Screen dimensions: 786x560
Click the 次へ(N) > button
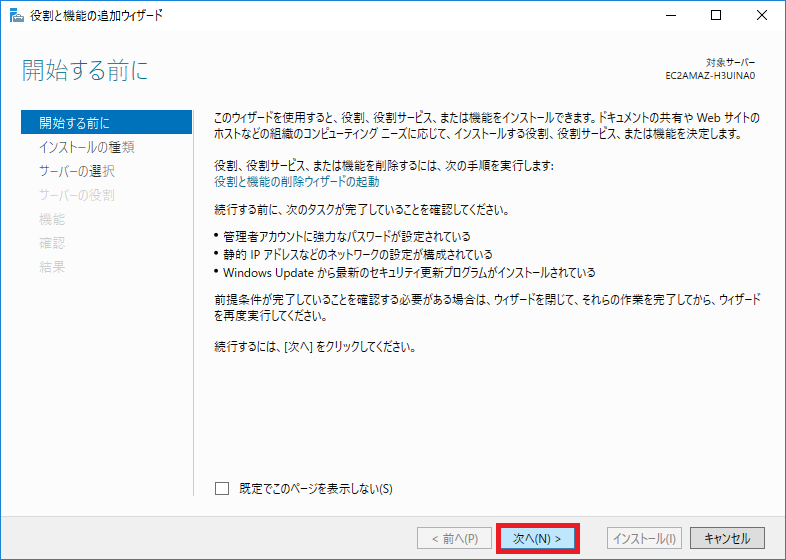tap(537, 538)
